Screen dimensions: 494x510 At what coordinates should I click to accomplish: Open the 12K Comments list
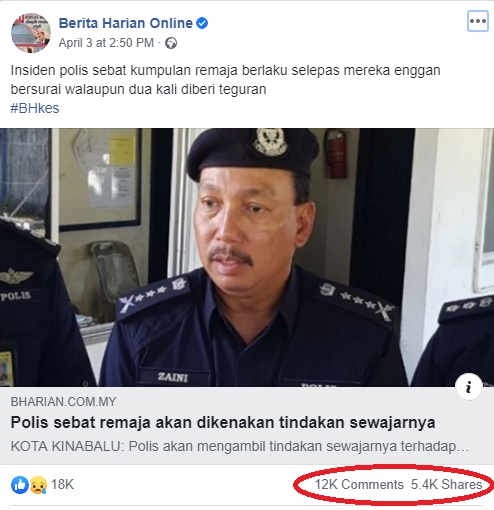359,484
